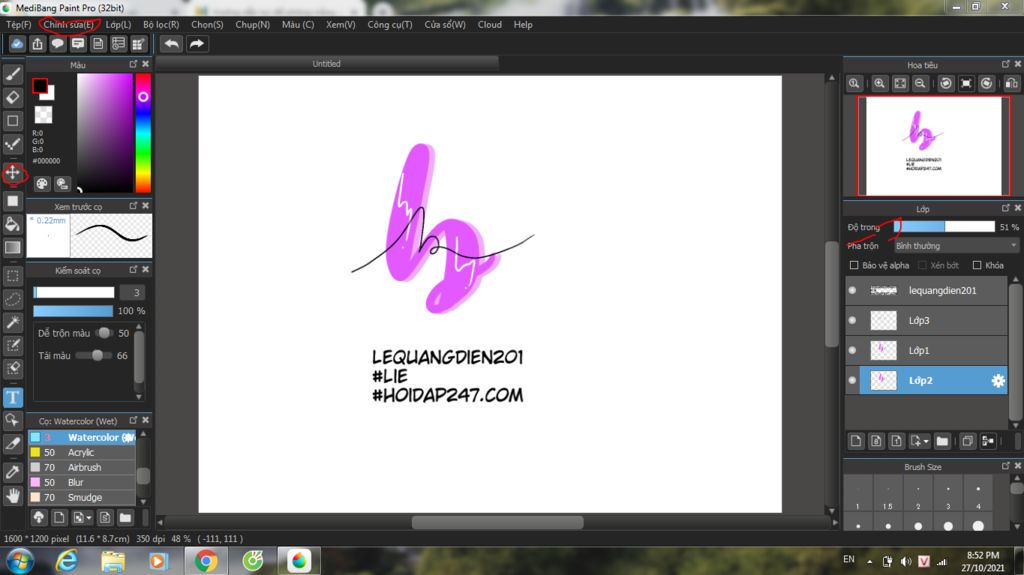Undock the Xem trước cọ panel

point(133,205)
